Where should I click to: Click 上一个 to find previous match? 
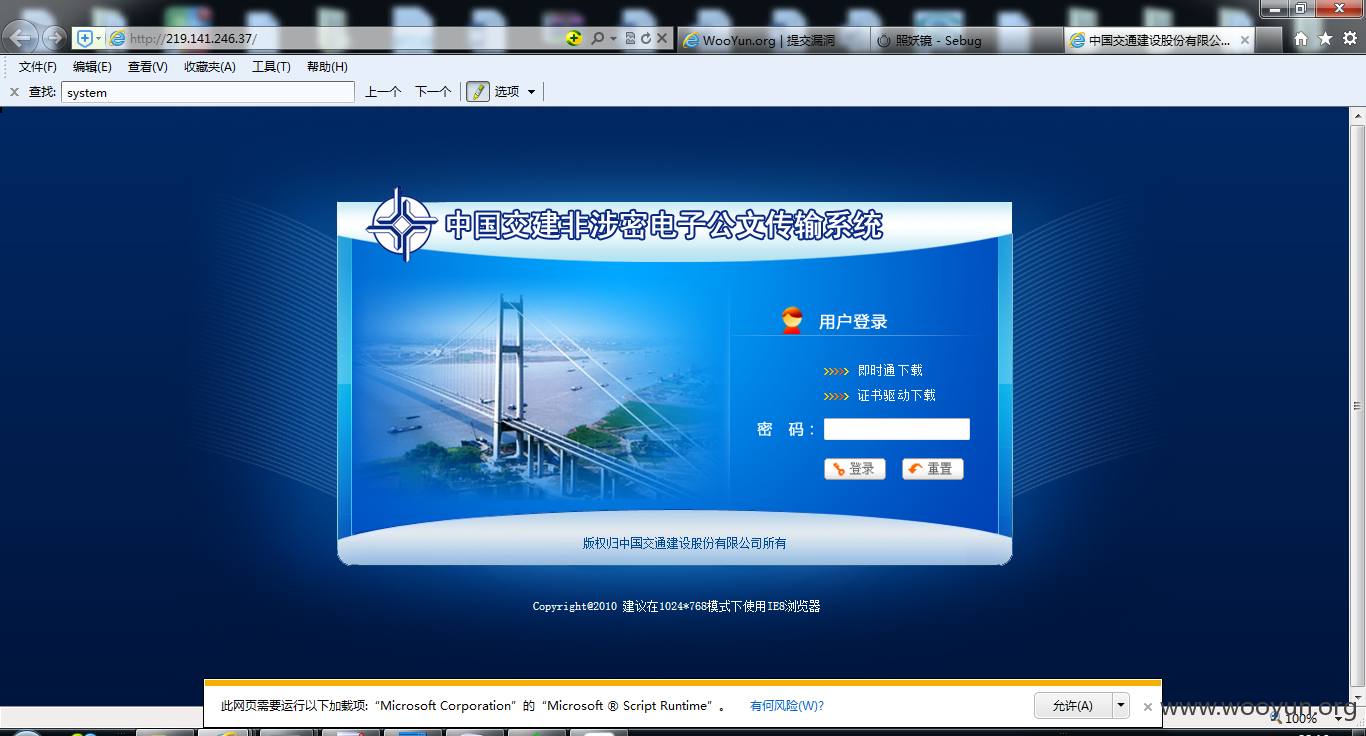click(x=383, y=92)
